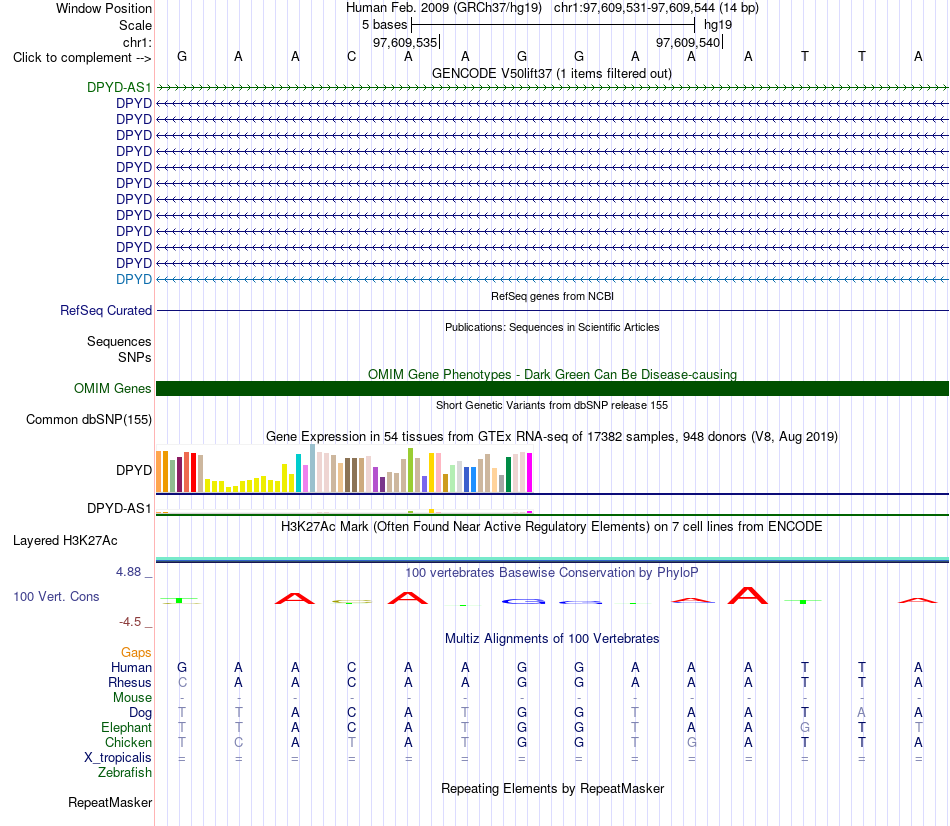950x826 pixels.
Task: Click the OMIM Genes track label
Action: (112, 388)
